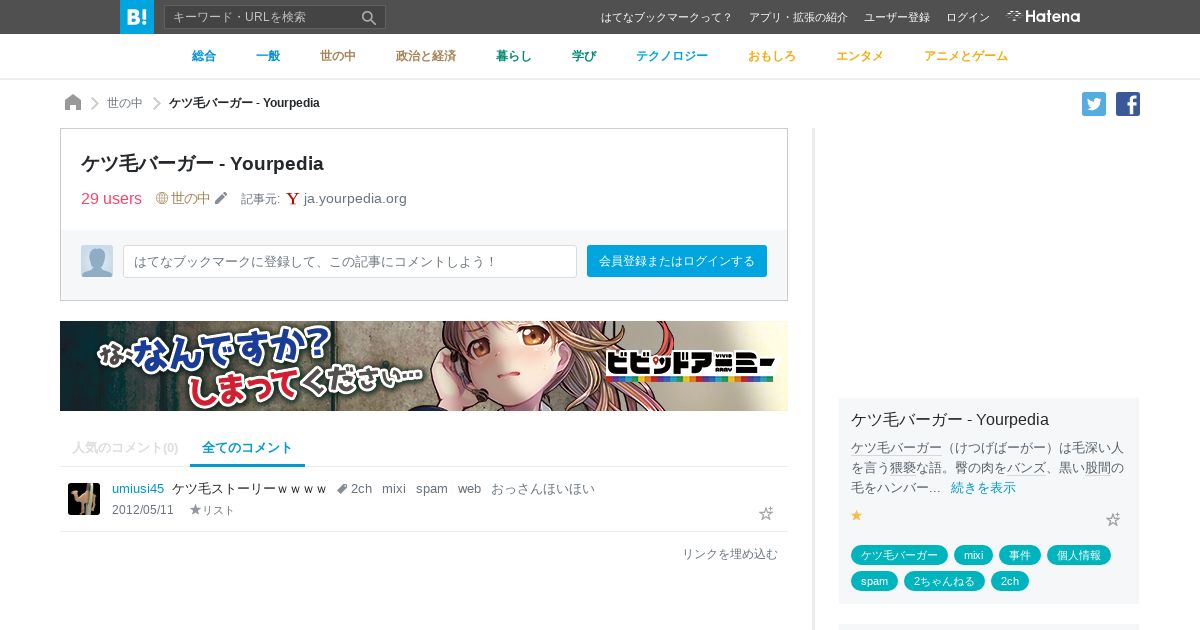Add star in the sidebar article card

click(1113, 519)
